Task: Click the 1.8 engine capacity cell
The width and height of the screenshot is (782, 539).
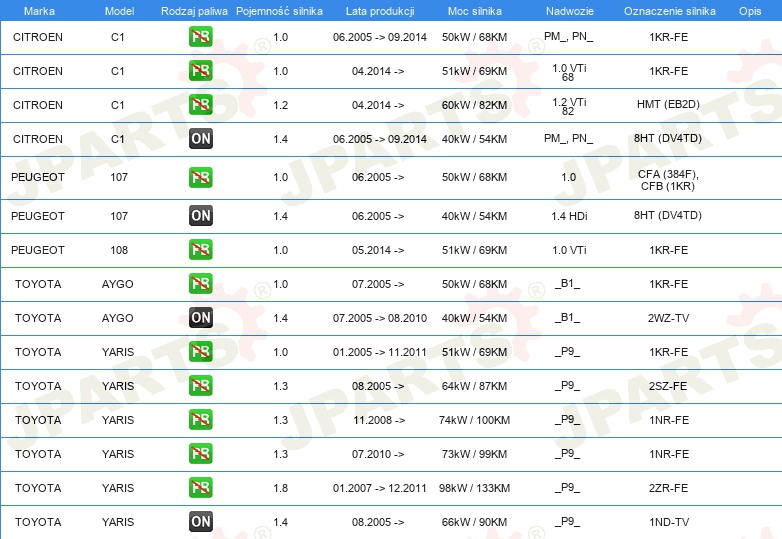Action: 280,488
